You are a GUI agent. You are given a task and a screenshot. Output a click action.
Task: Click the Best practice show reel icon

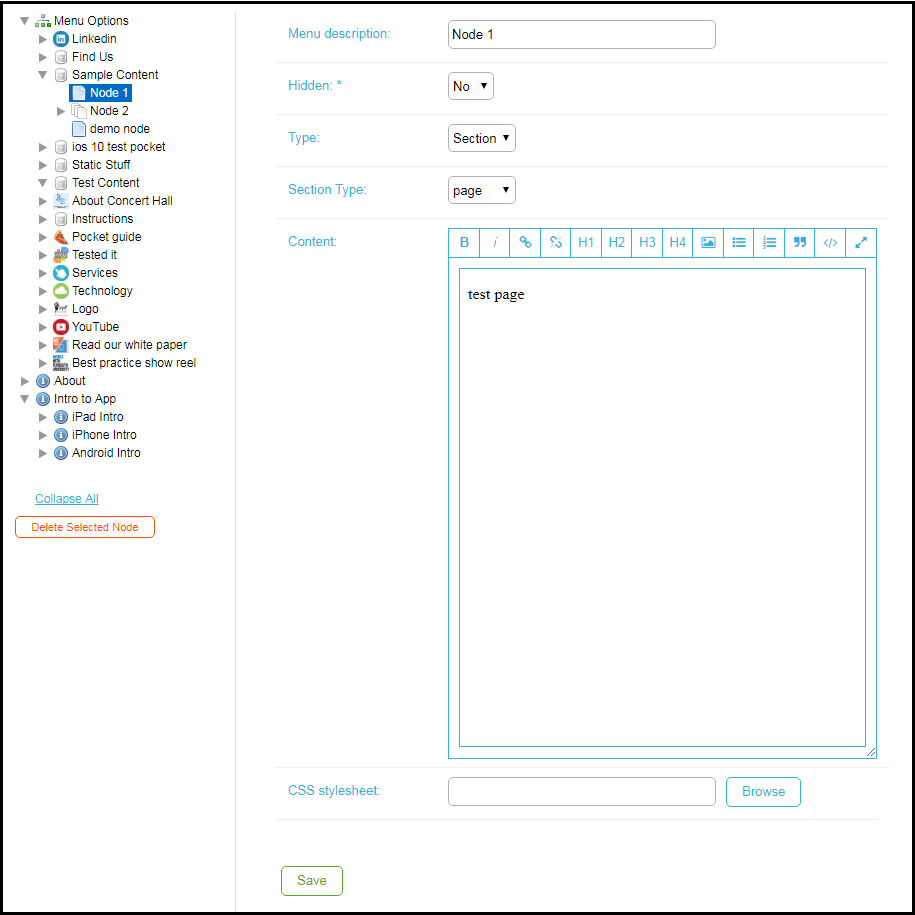(x=61, y=363)
